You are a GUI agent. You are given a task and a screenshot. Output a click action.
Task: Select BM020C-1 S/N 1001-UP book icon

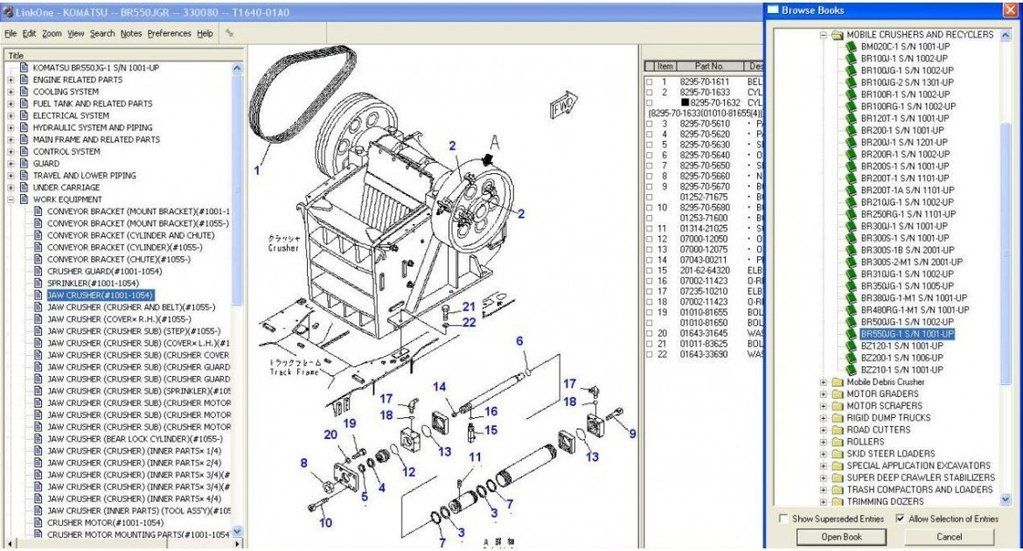click(851, 46)
